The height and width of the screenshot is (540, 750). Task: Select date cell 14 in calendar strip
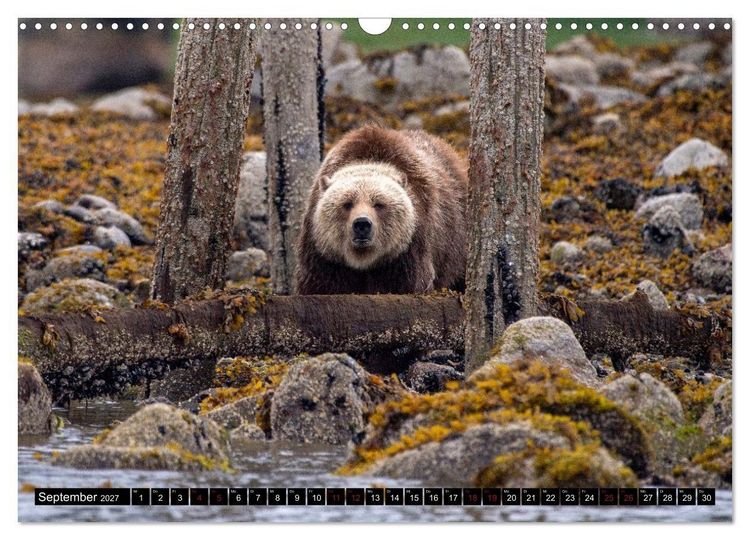tap(394, 497)
